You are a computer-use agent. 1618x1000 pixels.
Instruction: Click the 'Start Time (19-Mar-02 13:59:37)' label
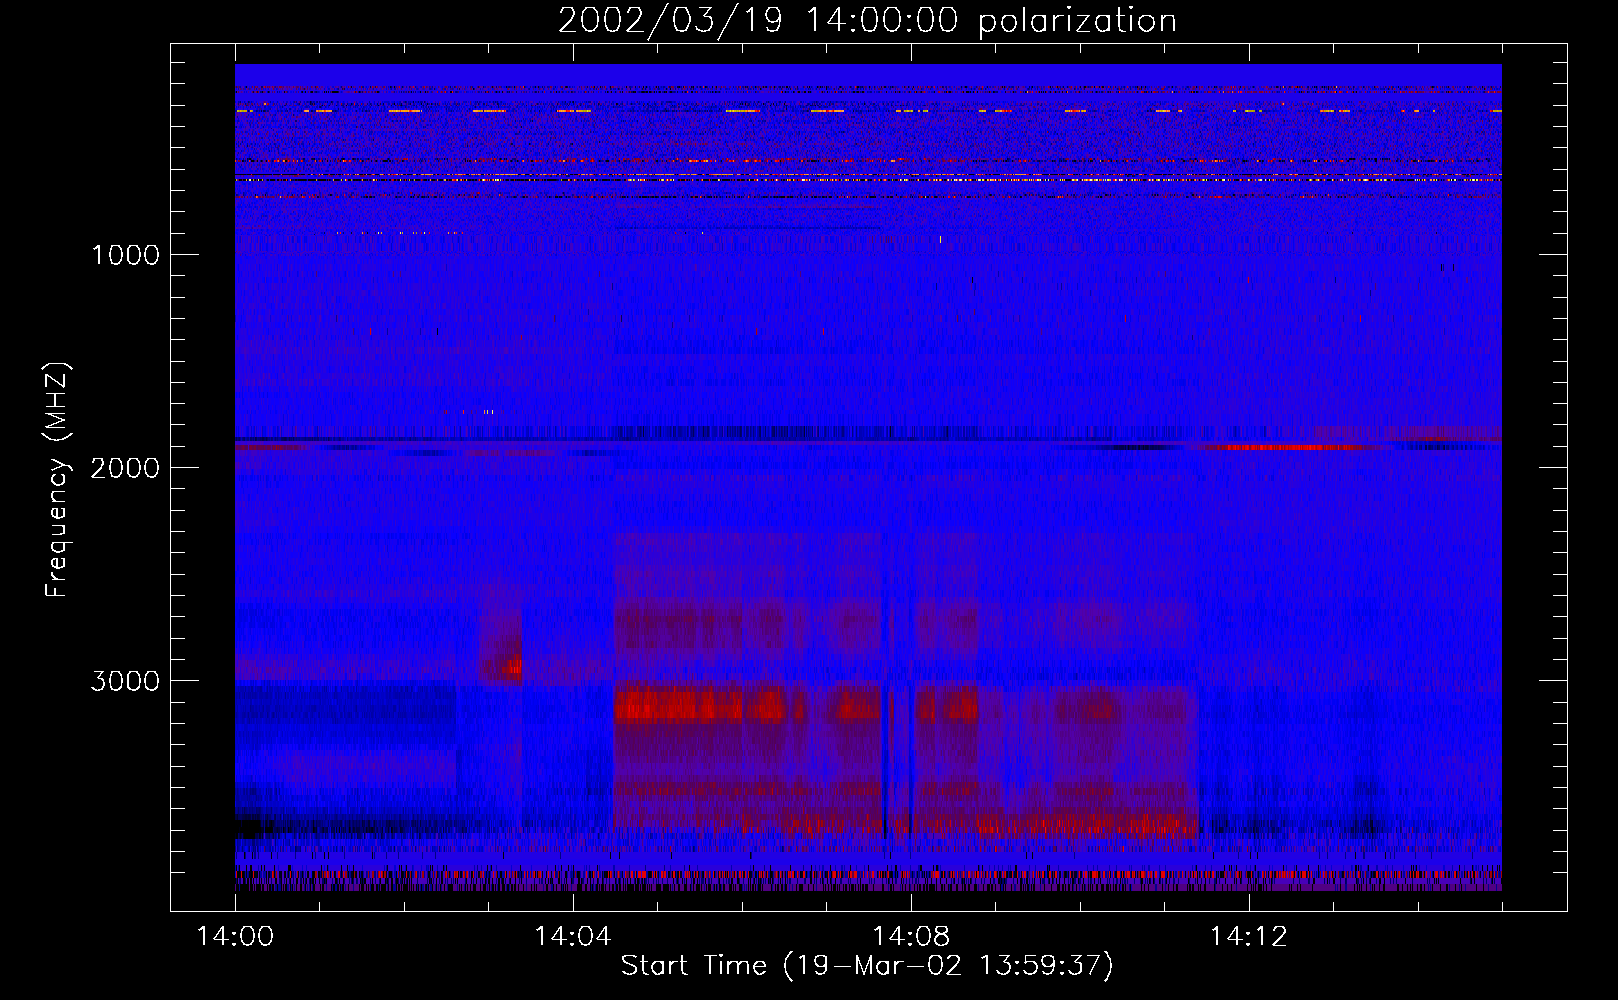coord(867,966)
